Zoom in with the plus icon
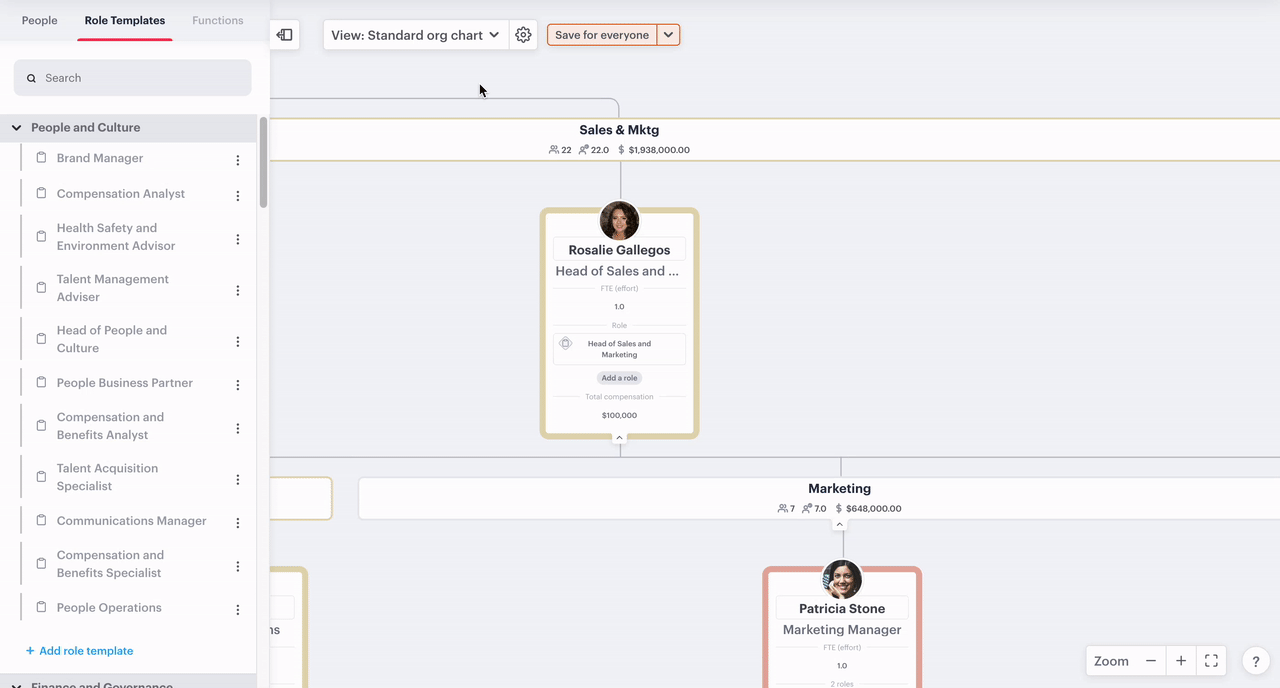 coord(1181,661)
